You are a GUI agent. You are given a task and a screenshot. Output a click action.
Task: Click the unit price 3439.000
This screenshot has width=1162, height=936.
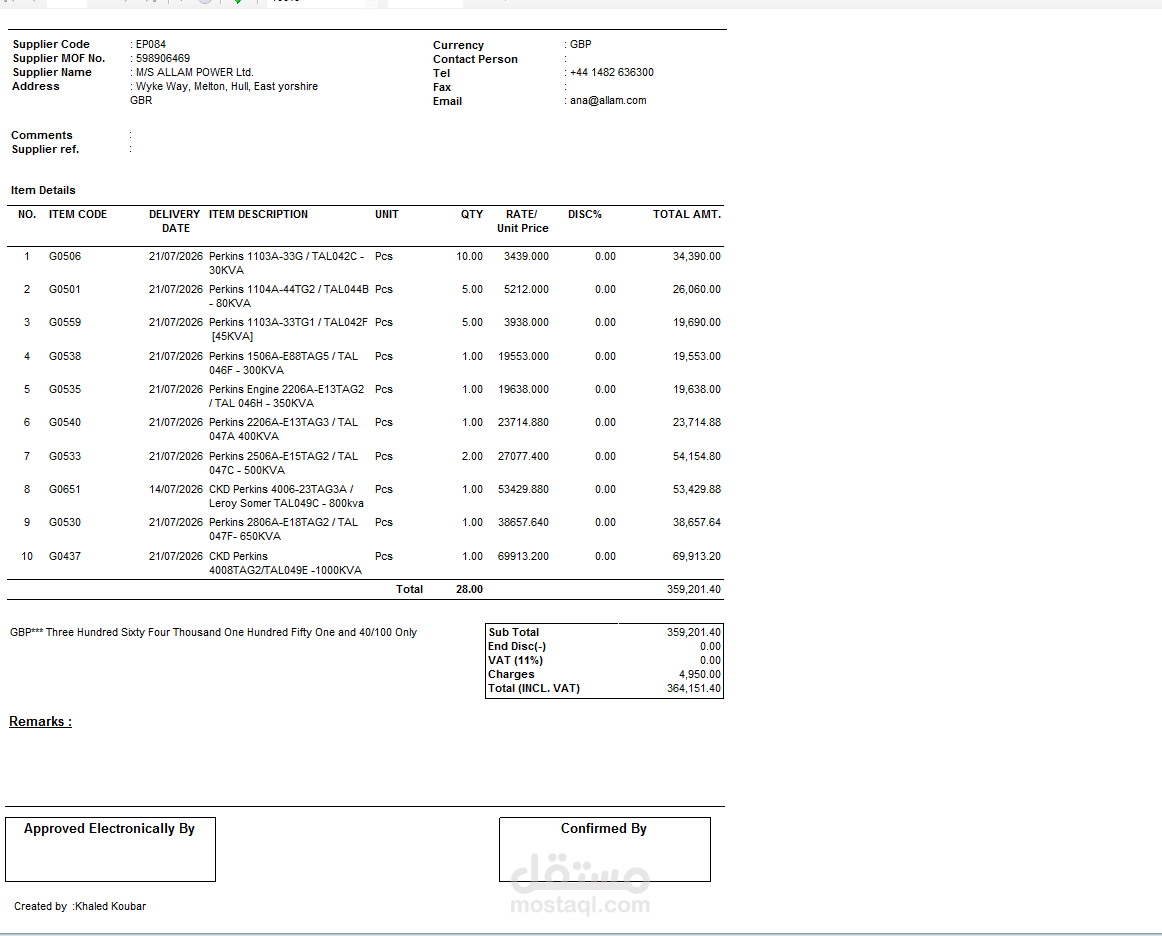tap(526, 256)
